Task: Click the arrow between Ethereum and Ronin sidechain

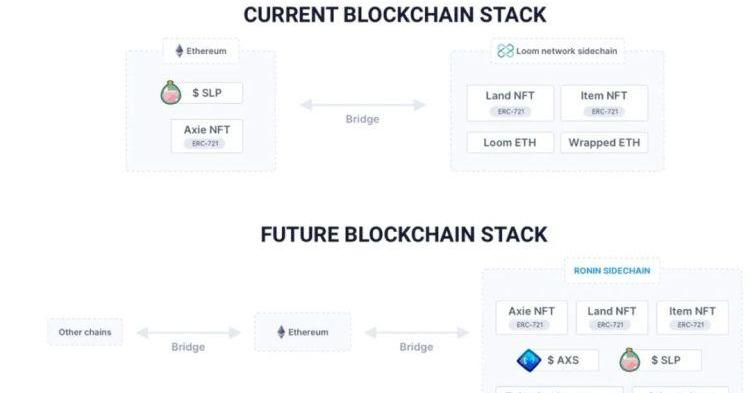Action: pyautogui.click(x=417, y=333)
